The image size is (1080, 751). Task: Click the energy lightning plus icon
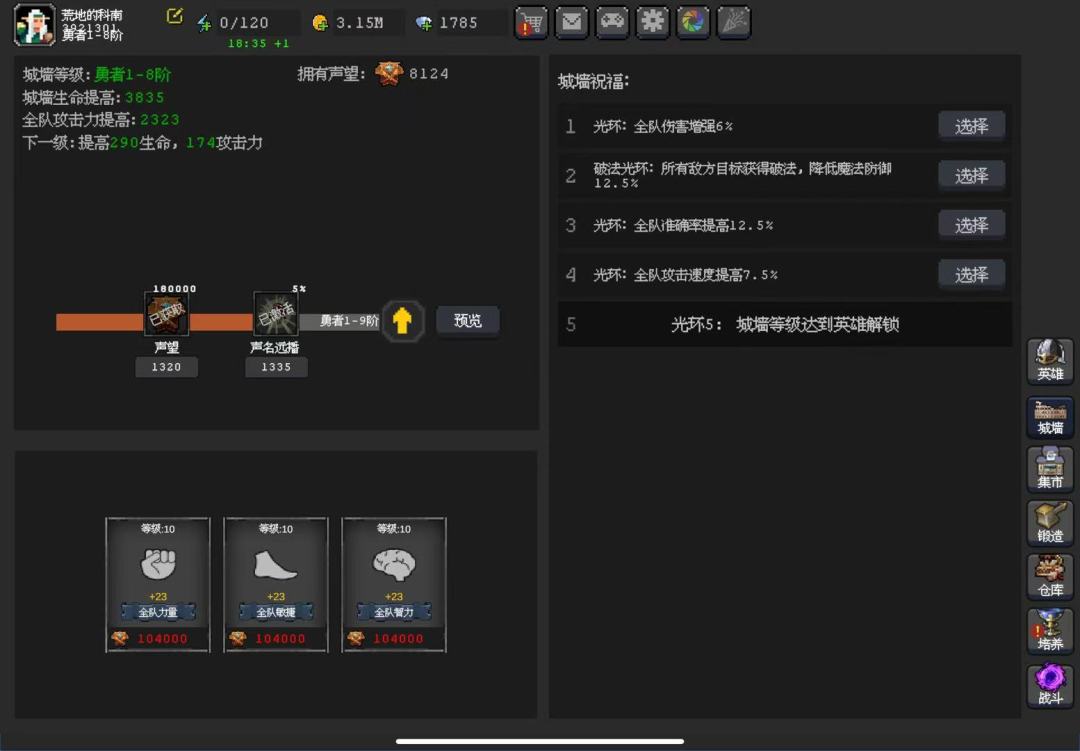(205, 23)
